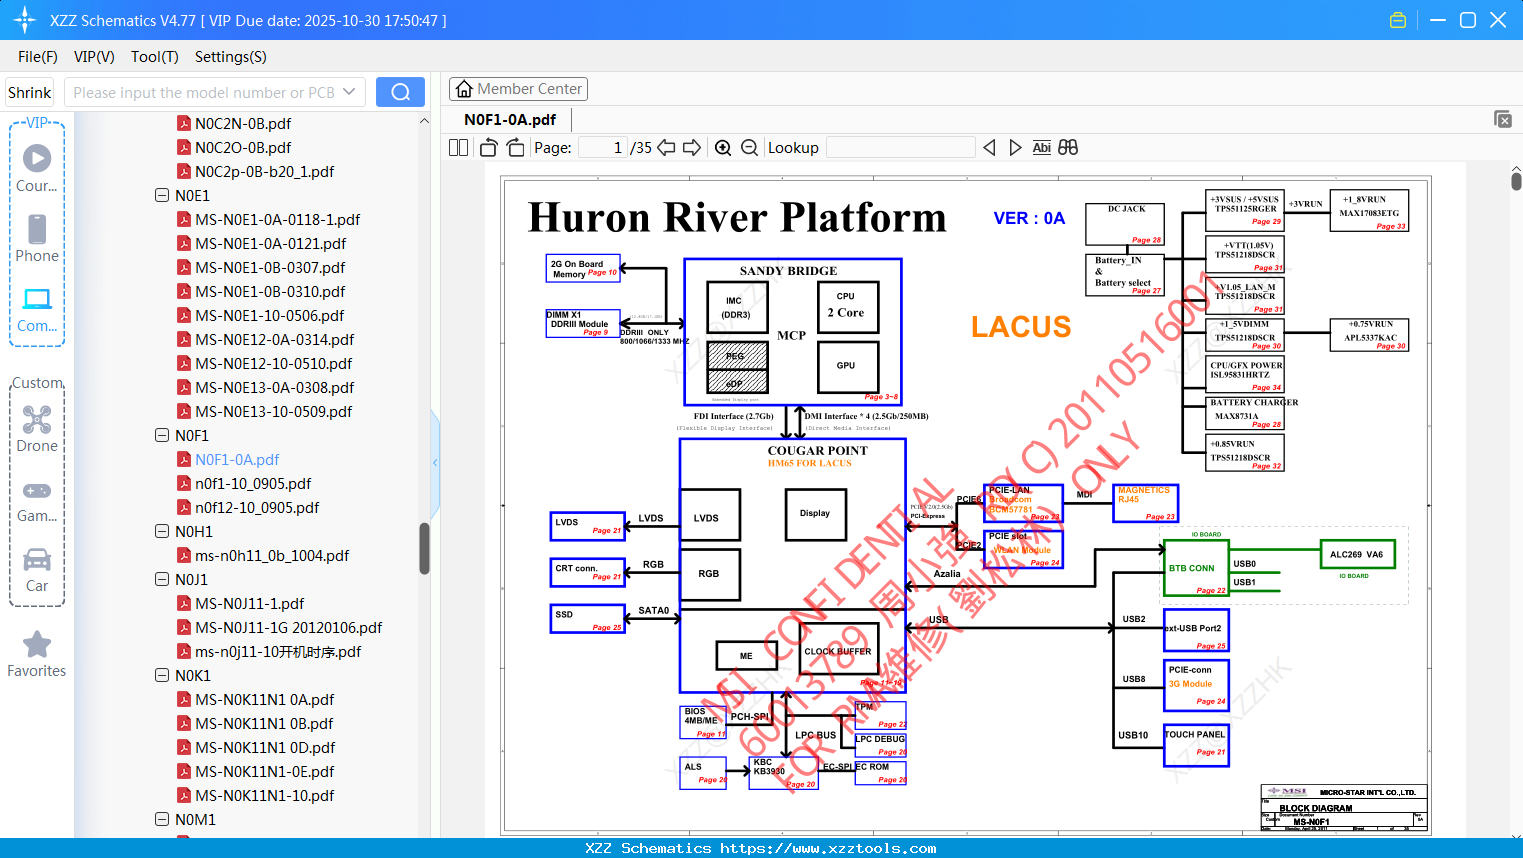Switch to the N0F1-0A.pdf document tab
The width and height of the screenshot is (1523, 858).
(510, 120)
